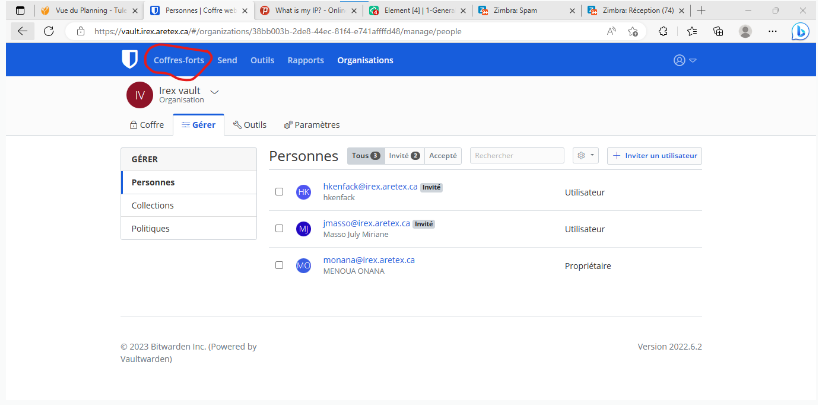This screenshot has height=405, width=818.
Task: Click the MO user avatar
Action: (304, 265)
